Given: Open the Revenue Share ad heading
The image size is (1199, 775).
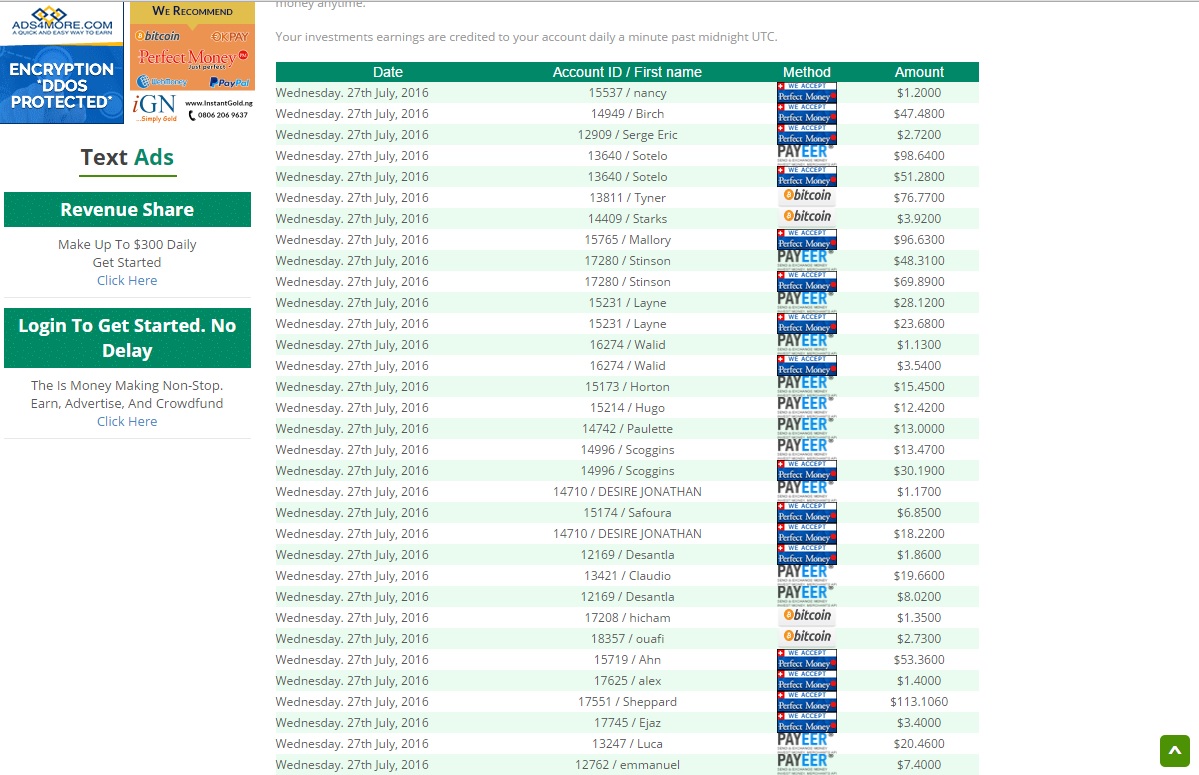Looking at the screenshot, I should click(x=127, y=209).
